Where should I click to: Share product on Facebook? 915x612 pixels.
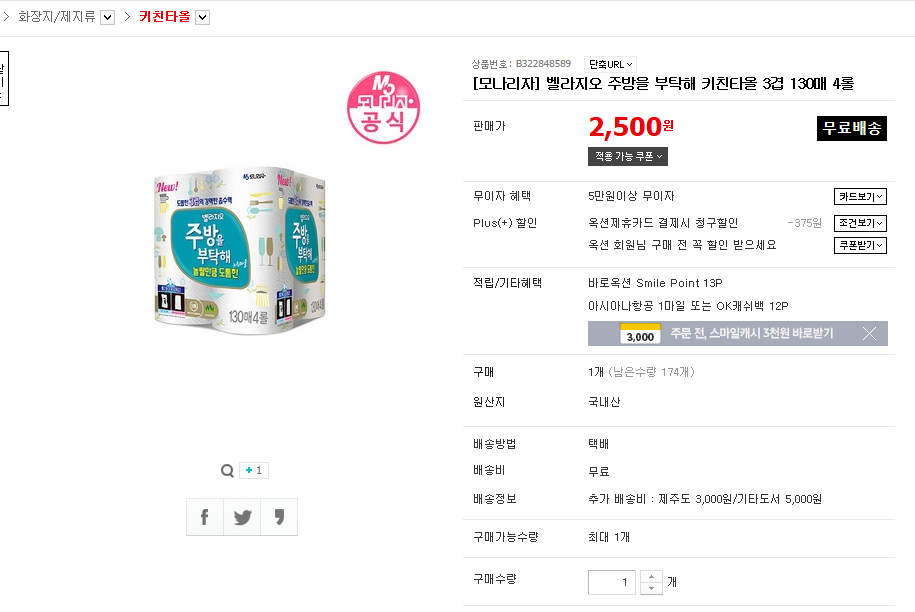(x=205, y=517)
